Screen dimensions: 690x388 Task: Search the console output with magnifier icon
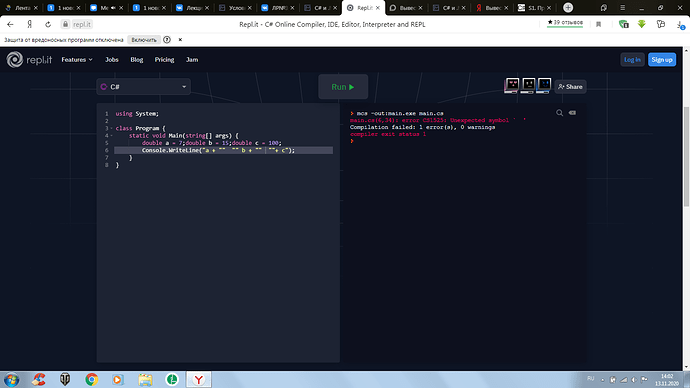pos(559,113)
